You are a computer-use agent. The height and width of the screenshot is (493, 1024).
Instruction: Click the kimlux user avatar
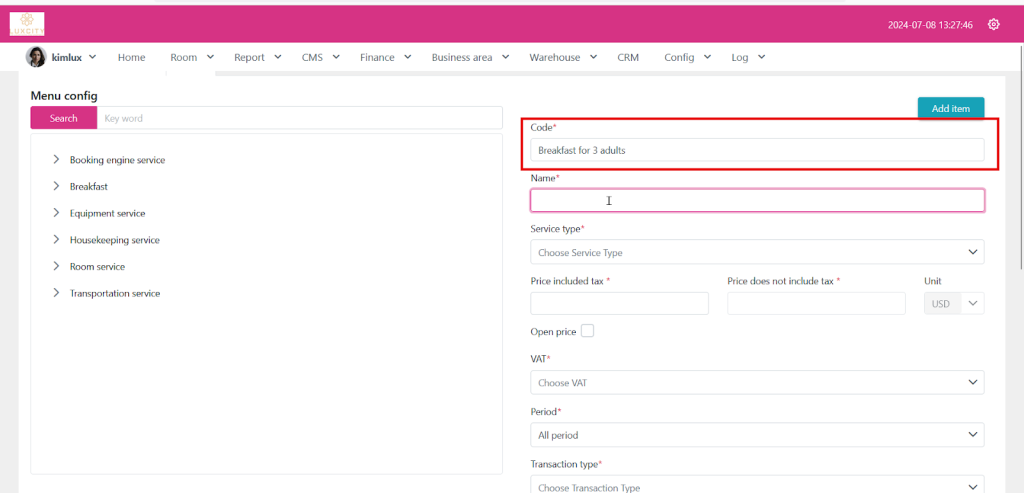36,57
